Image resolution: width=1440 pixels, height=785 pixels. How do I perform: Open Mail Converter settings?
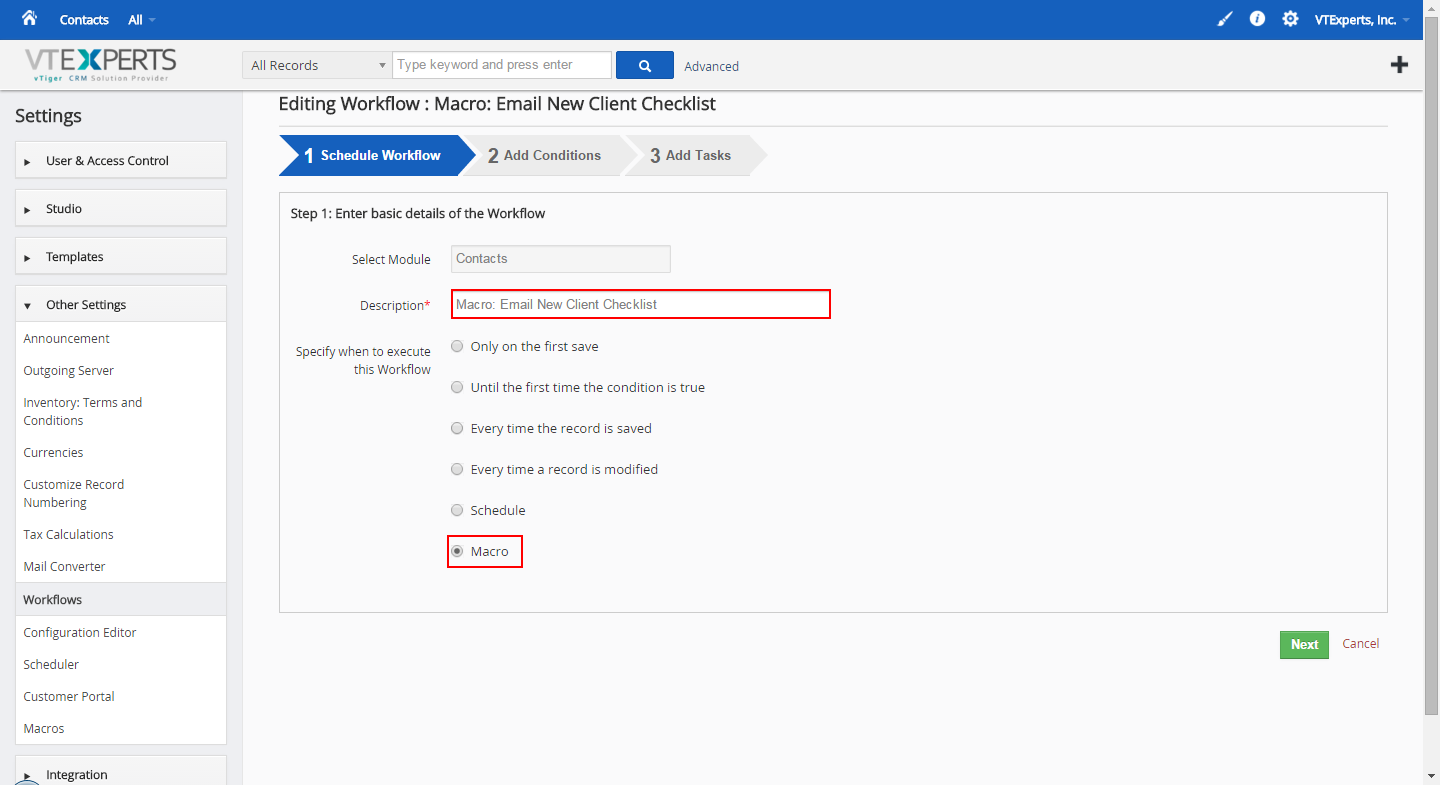point(64,566)
